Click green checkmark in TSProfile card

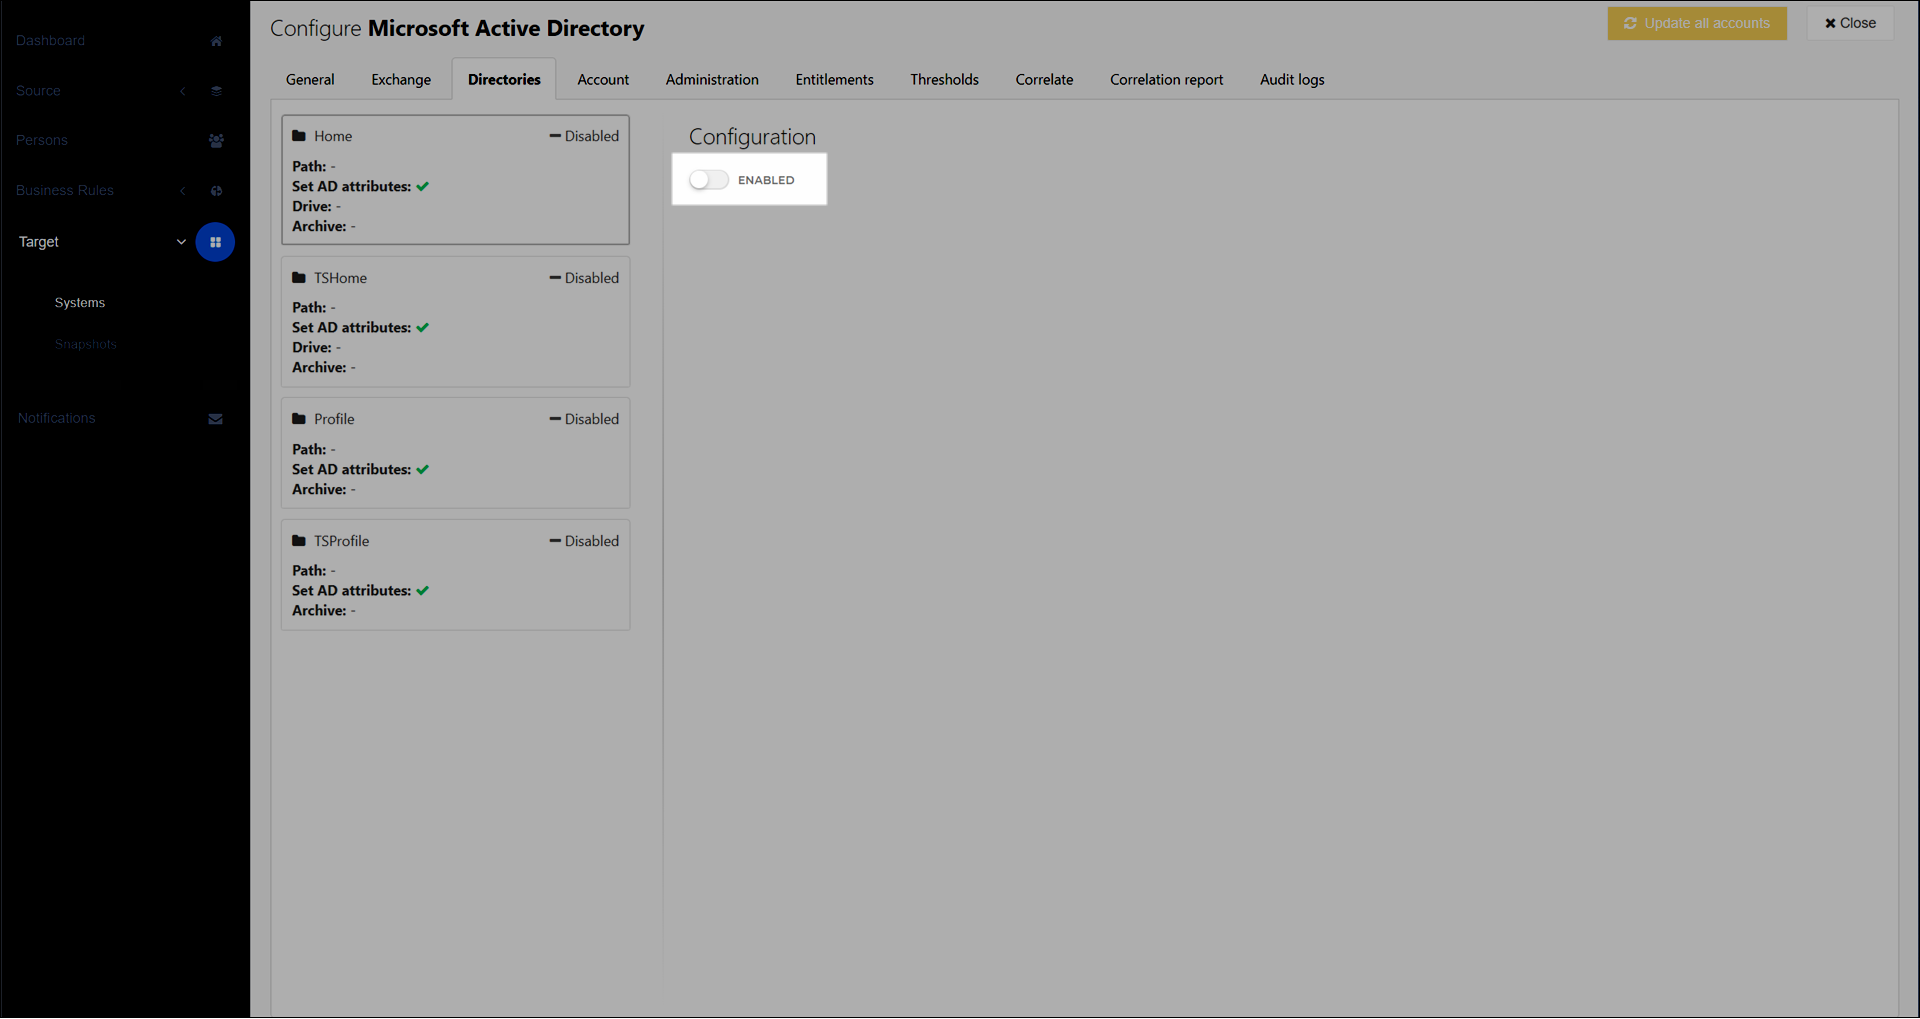pos(423,591)
